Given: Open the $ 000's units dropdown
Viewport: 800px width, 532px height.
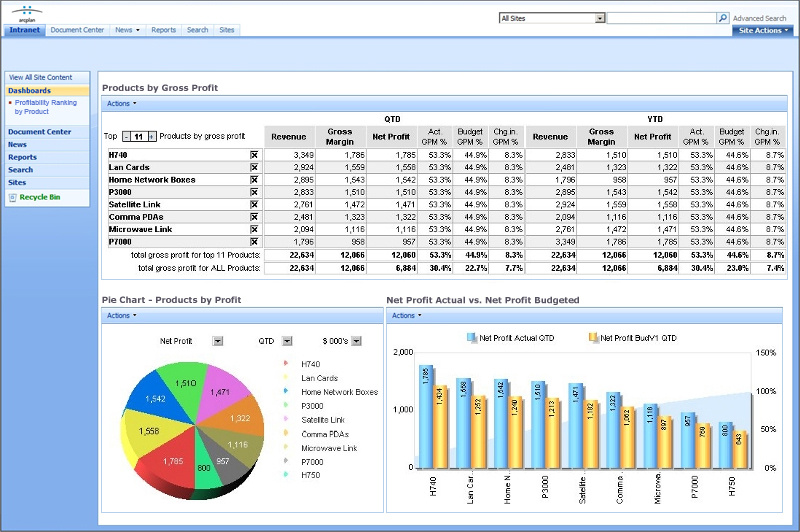Looking at the screenshot, I should pyautogui.click(x=355, y=341).
